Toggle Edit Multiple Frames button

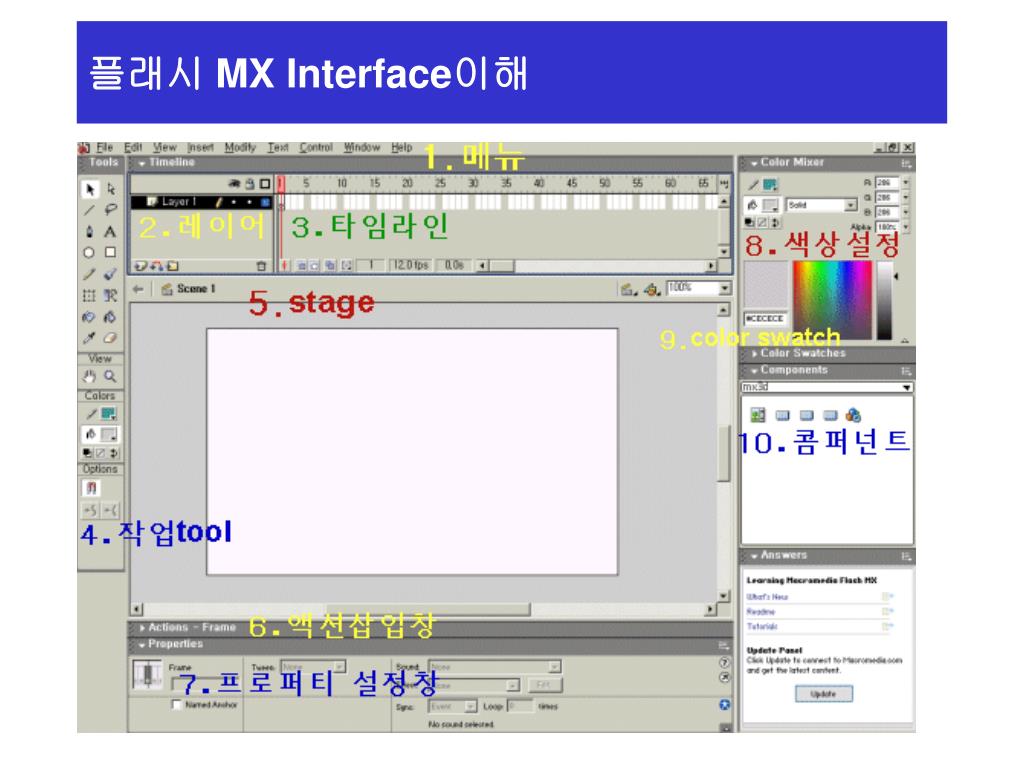tap(331, 266)
